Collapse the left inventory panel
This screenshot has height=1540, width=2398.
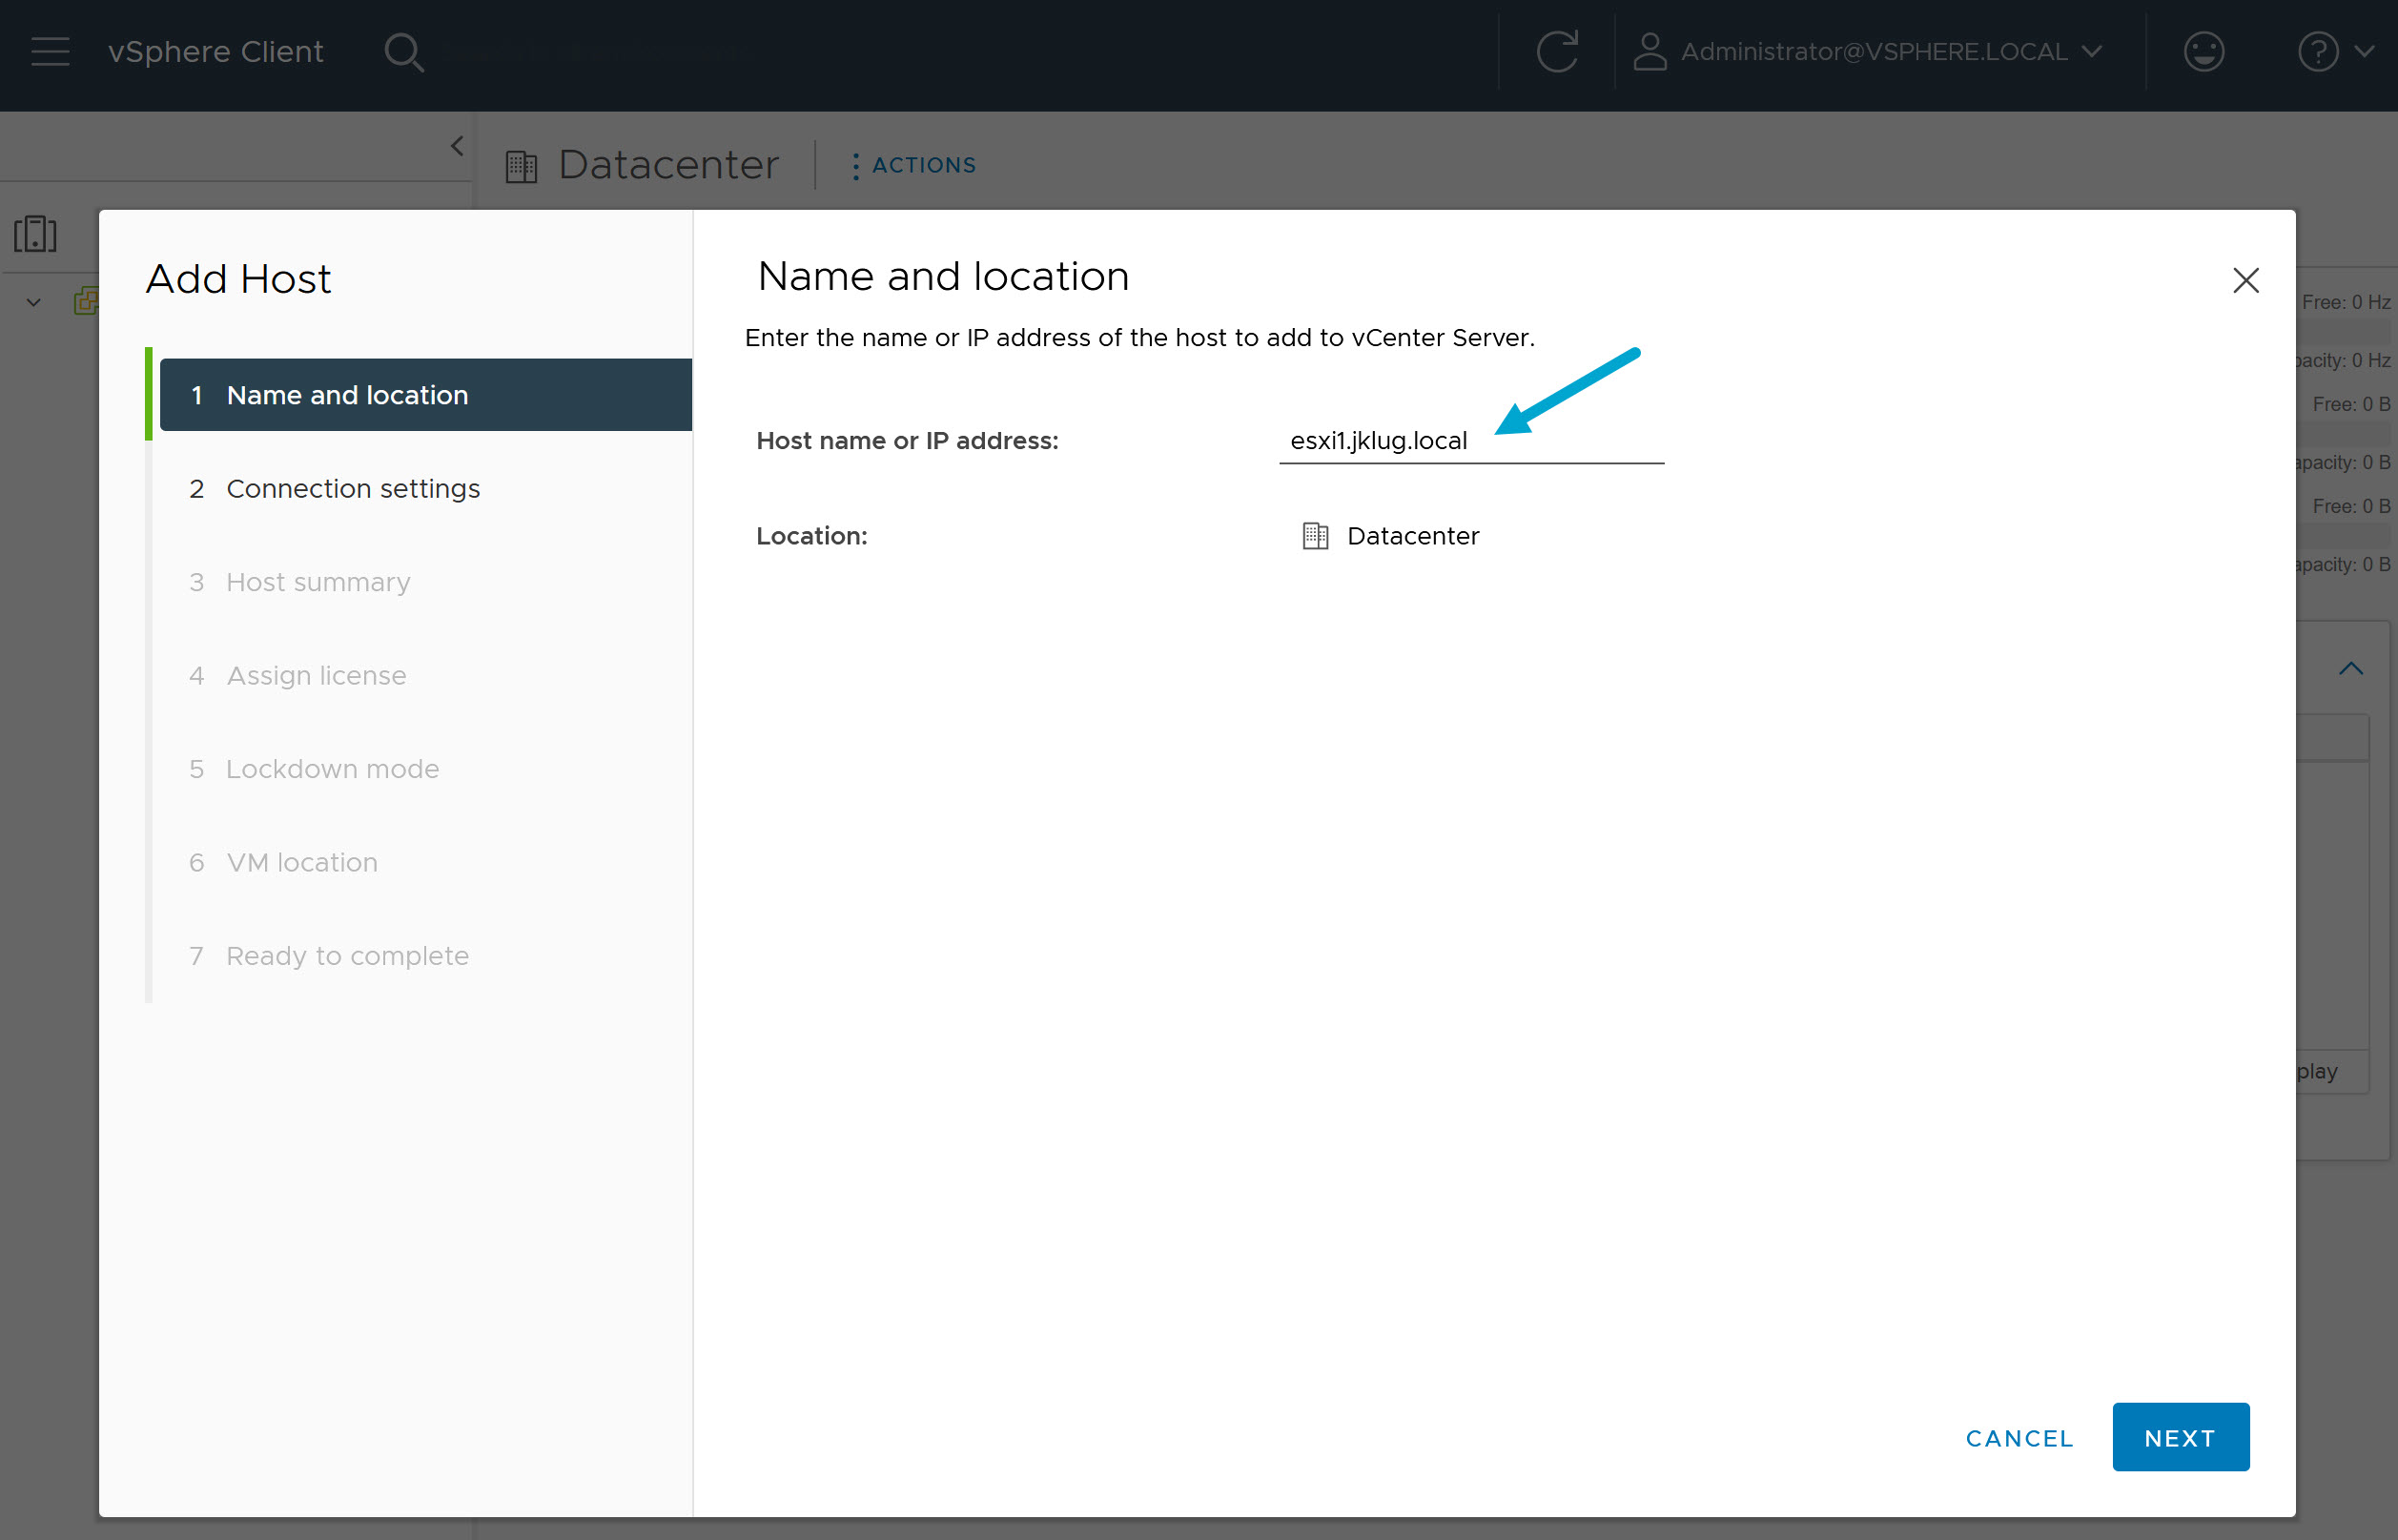[457, 145]
